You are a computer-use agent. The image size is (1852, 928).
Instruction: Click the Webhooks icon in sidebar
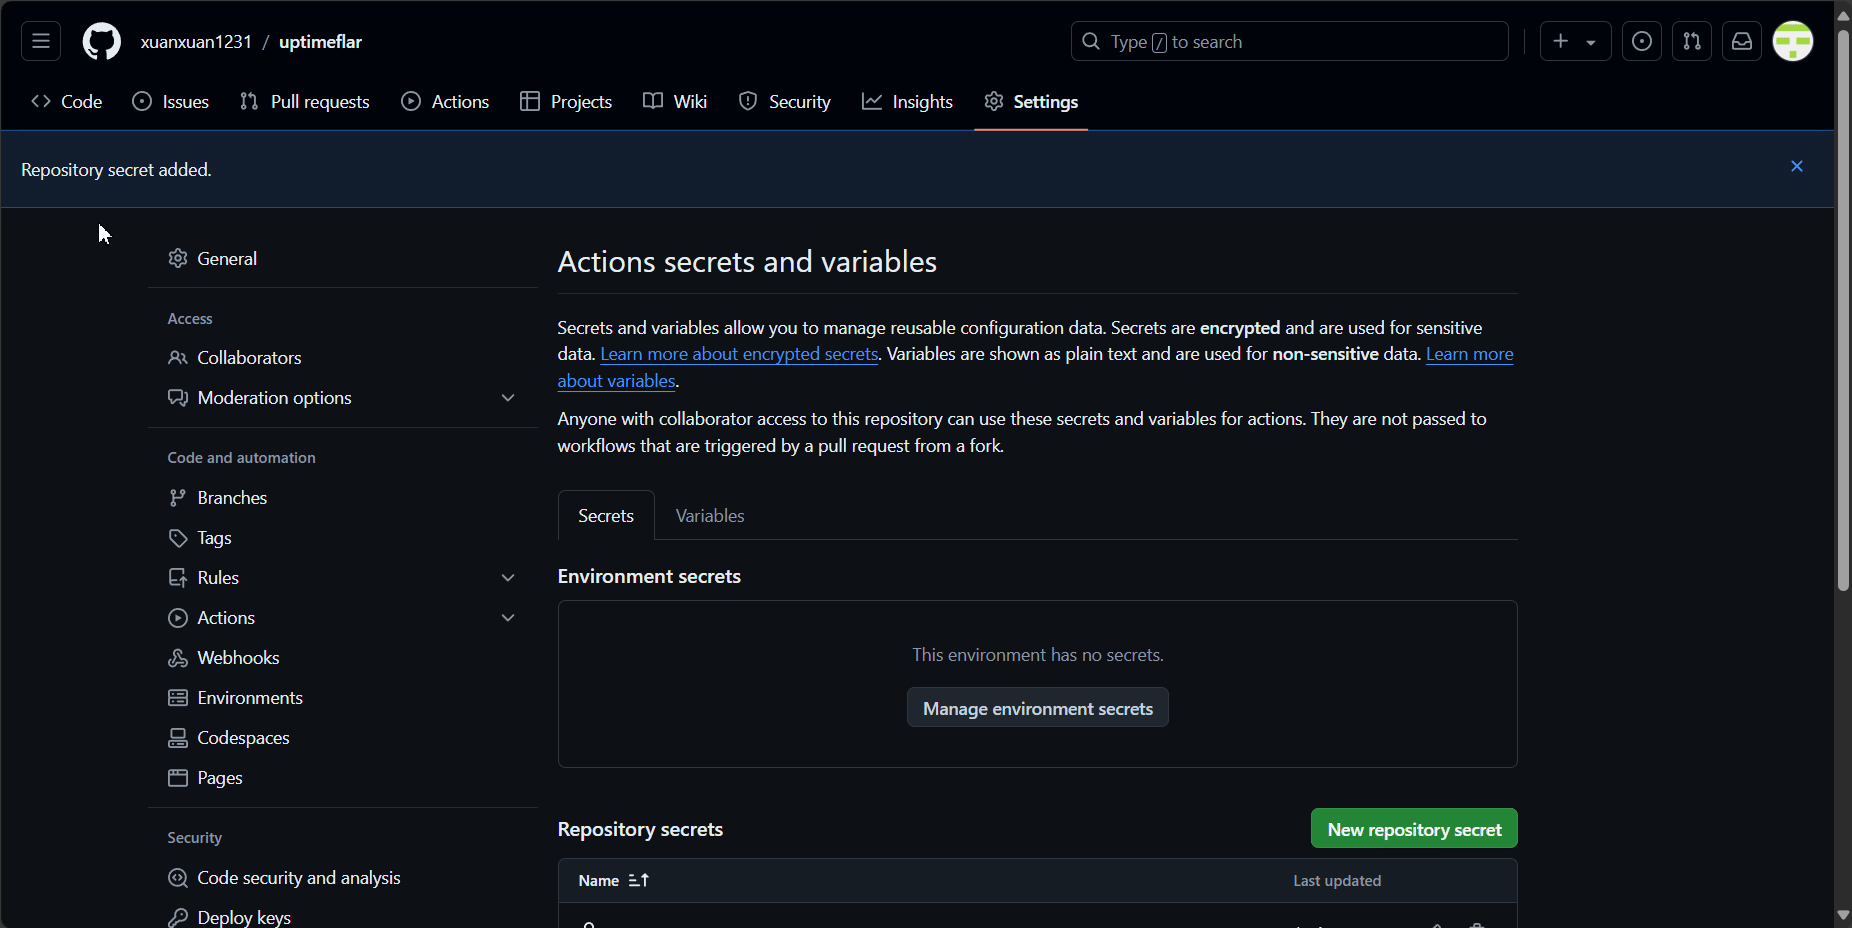pos(178,658)
